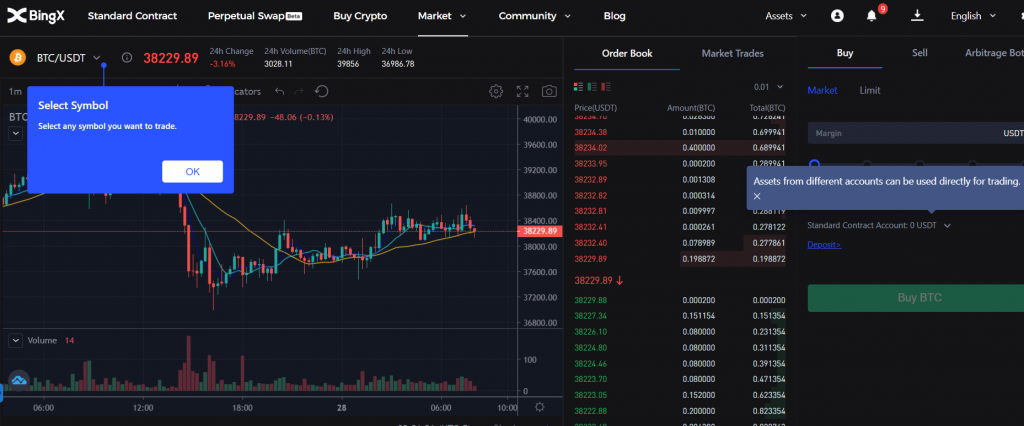The width and height of the screenshot is (1024, 426).
Task: Reset the chart with the reload icon
Action: pyautogui.click(x=321, y=91)
